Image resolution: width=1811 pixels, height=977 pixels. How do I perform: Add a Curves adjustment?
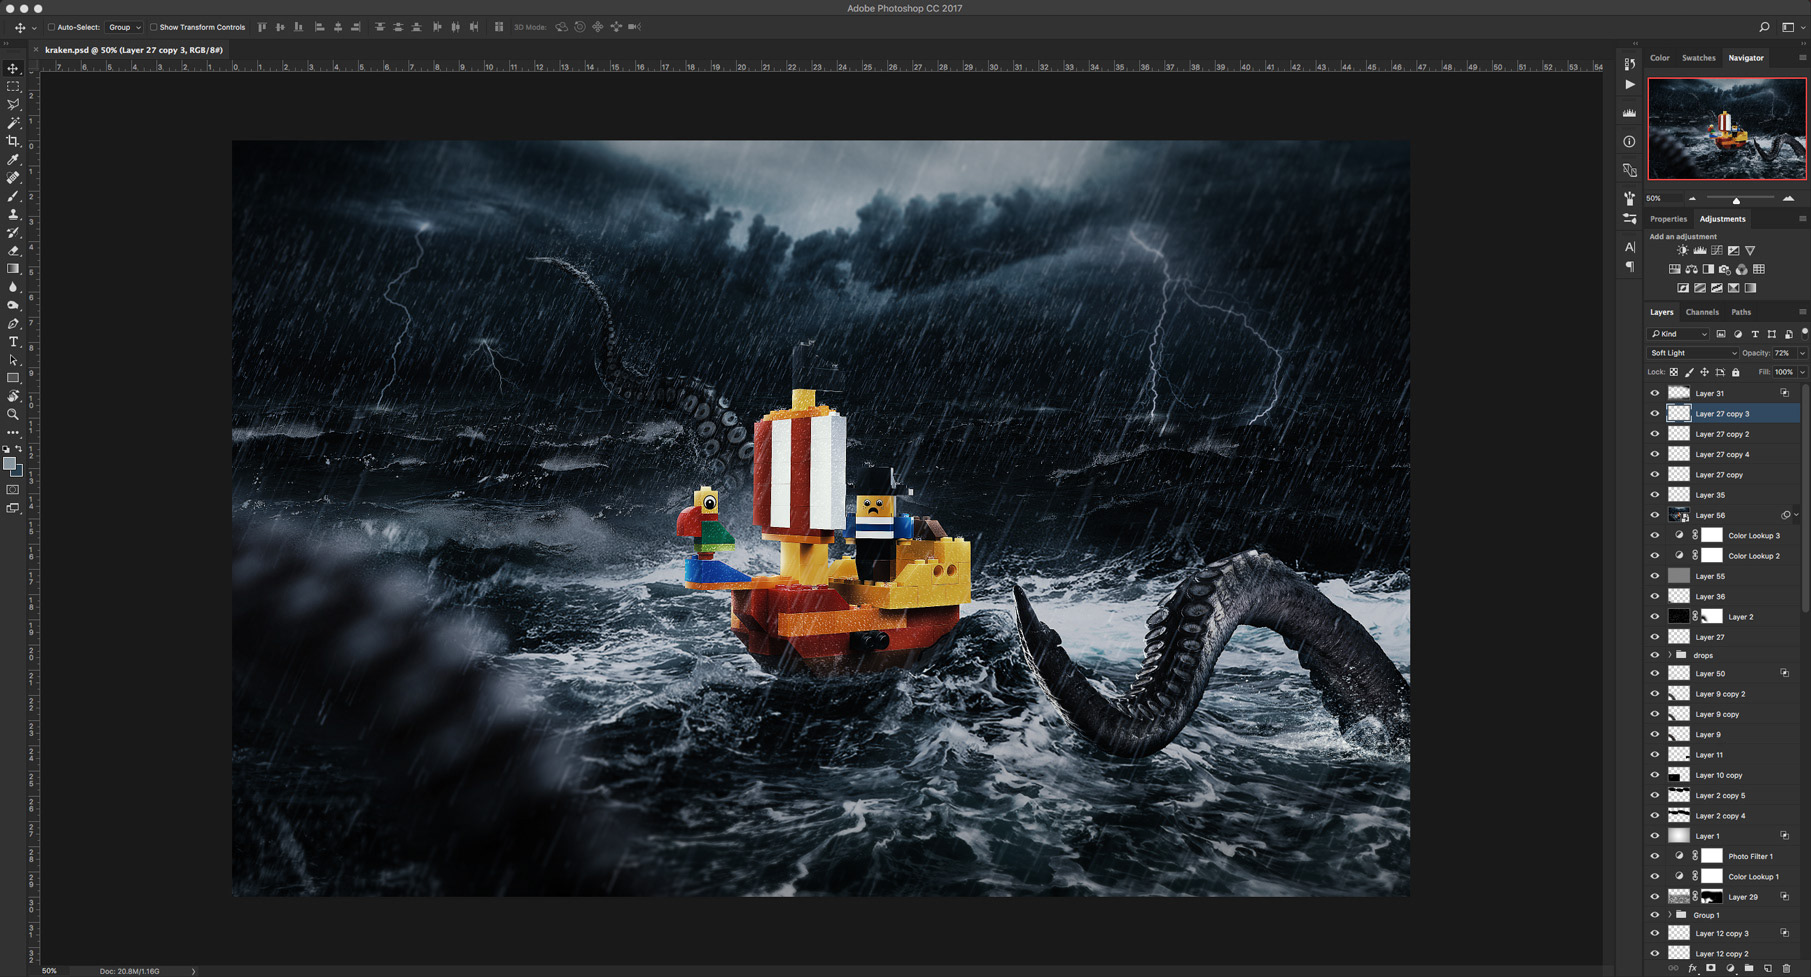pyautogui.click(x=1717, y=251)
